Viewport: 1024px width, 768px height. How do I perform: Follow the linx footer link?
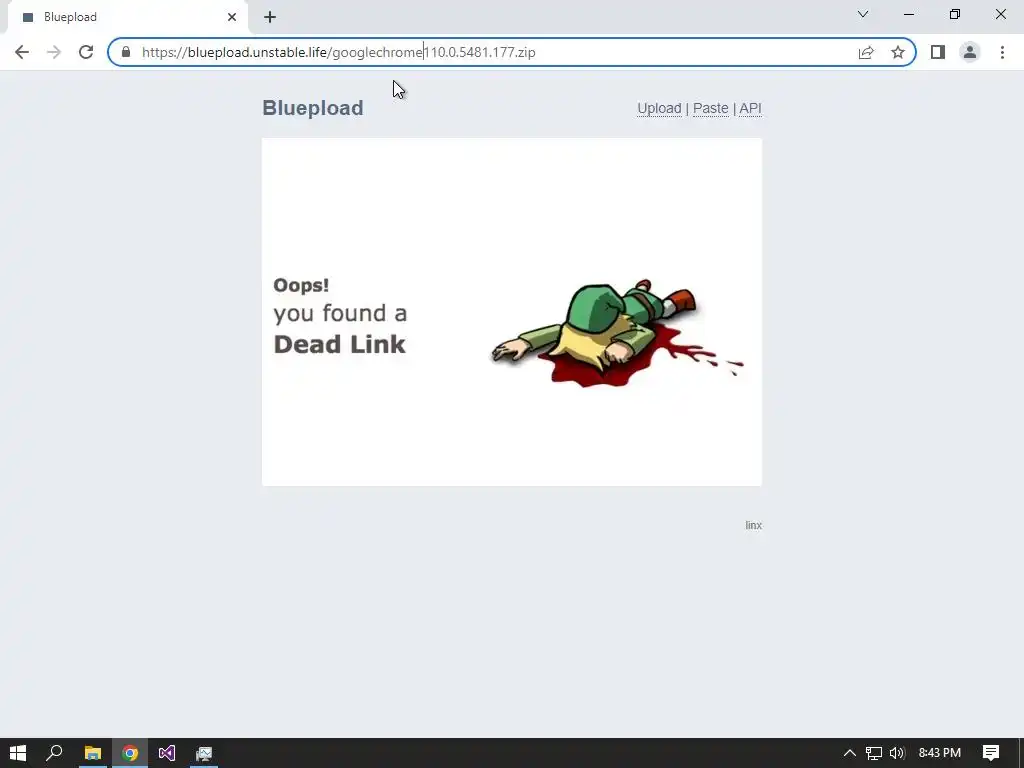click(754, 525)
